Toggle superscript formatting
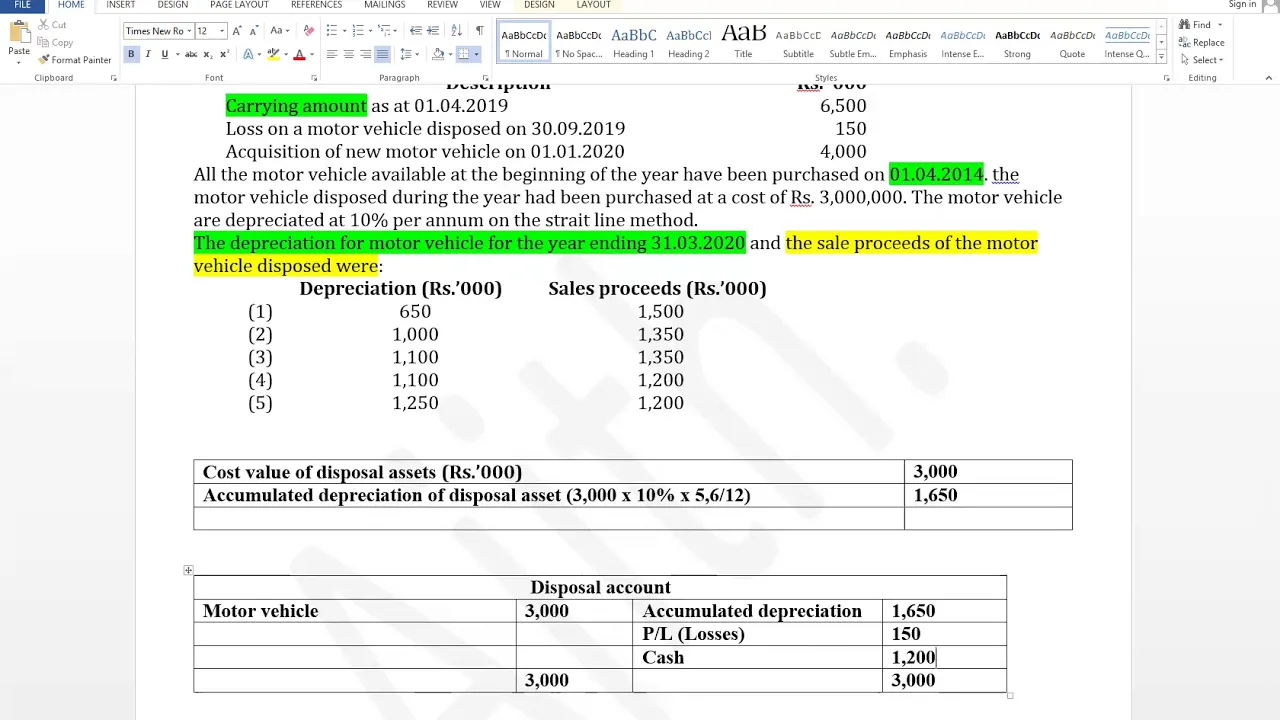This screenshot has width=1280, height=720. [224, 54]
